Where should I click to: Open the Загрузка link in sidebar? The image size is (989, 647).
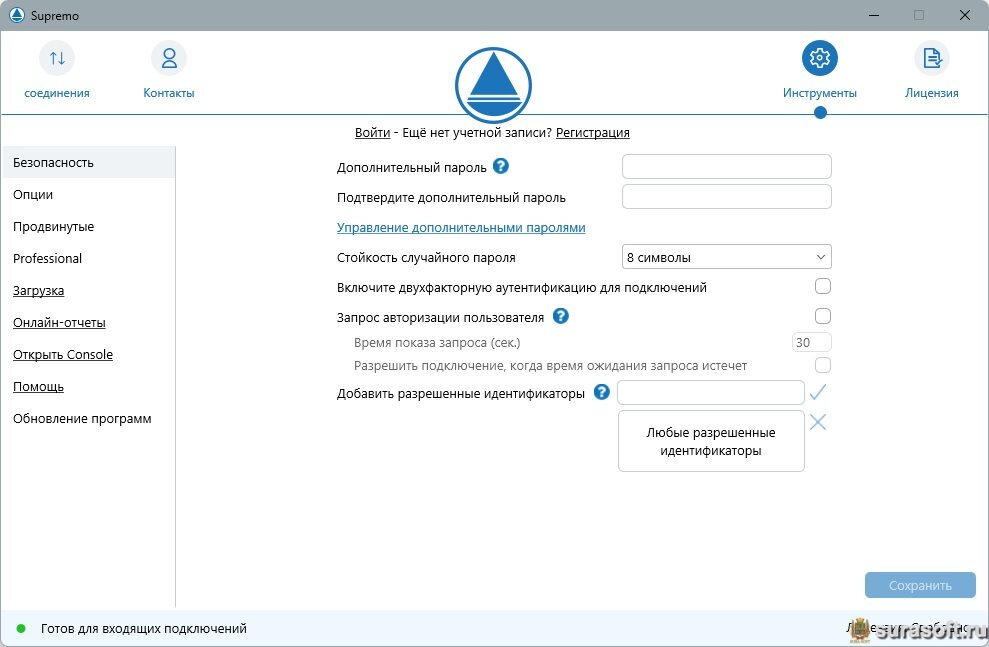(x=38, y=291)
